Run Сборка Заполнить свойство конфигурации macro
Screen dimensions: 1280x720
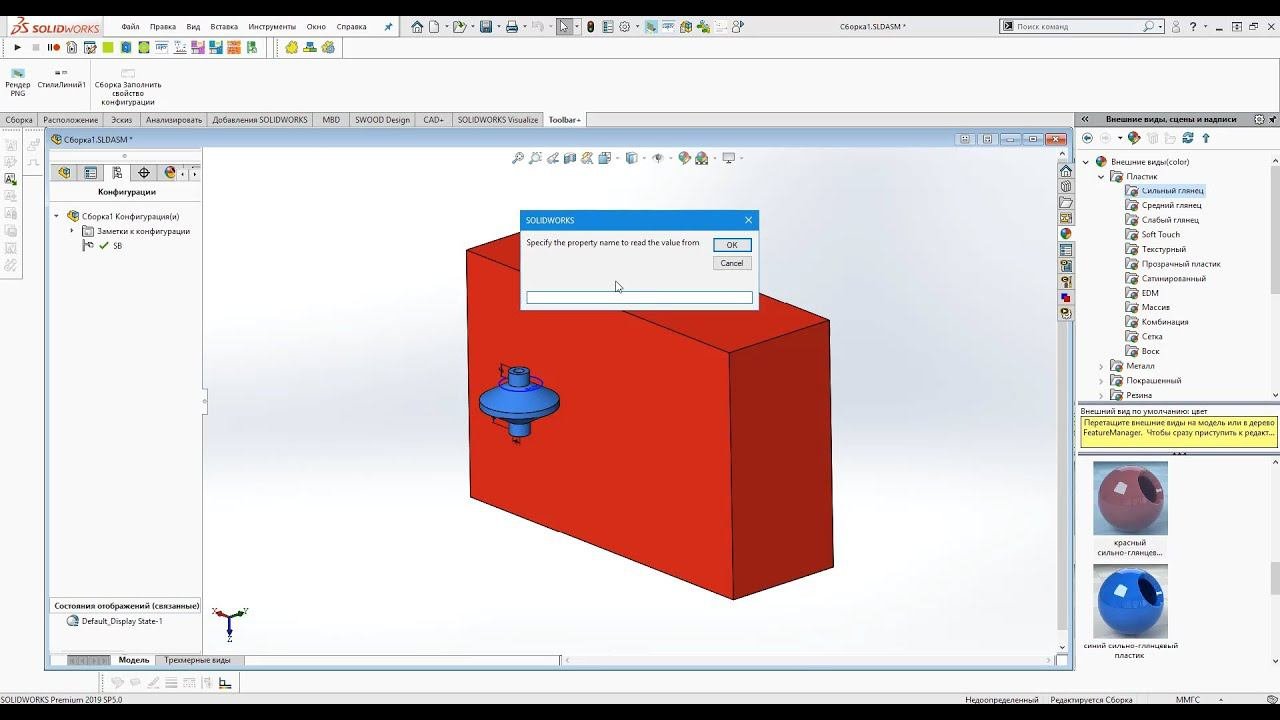click(128, 86)
